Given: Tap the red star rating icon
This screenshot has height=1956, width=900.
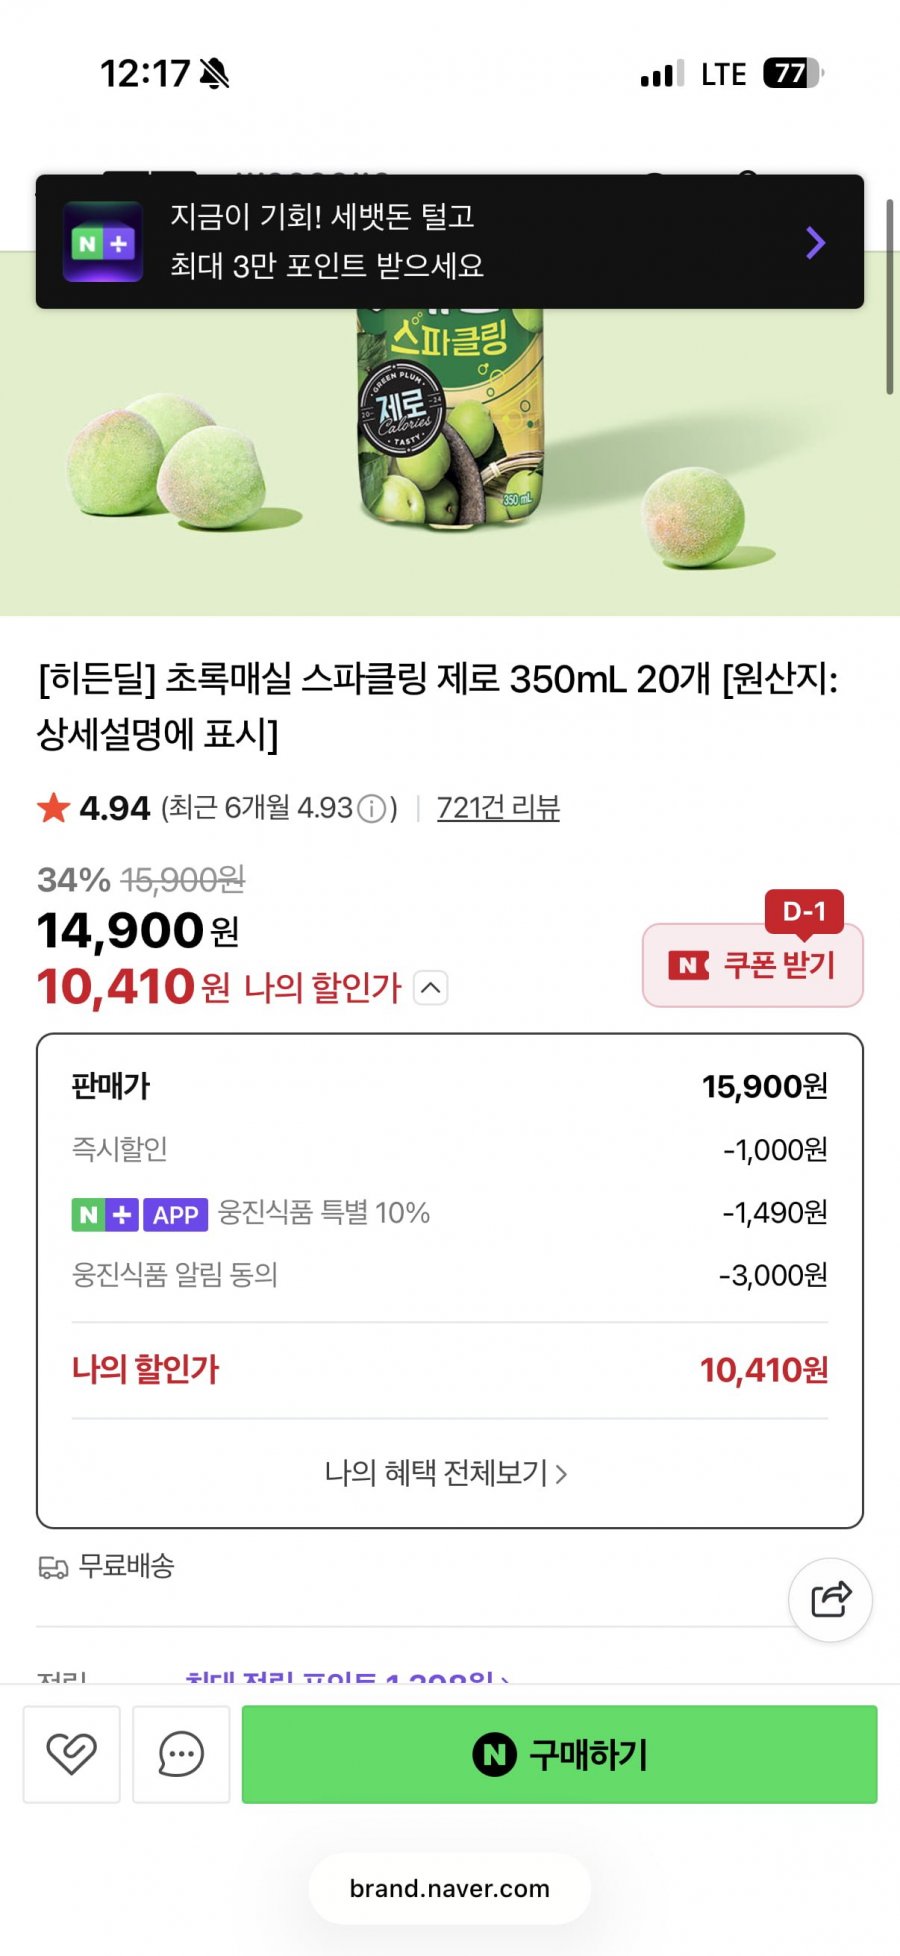Looking at the screenshot, I should [54, 808].
